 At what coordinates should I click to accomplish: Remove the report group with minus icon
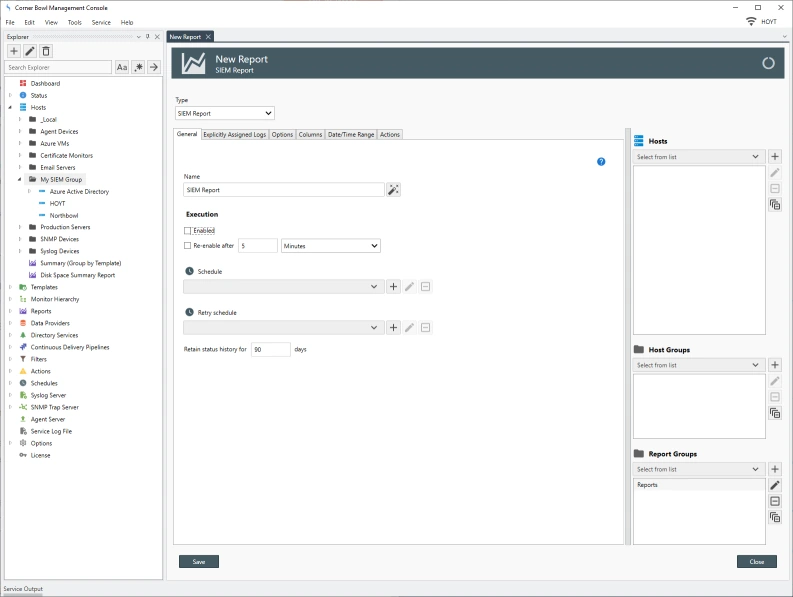[x=774, y=501]
